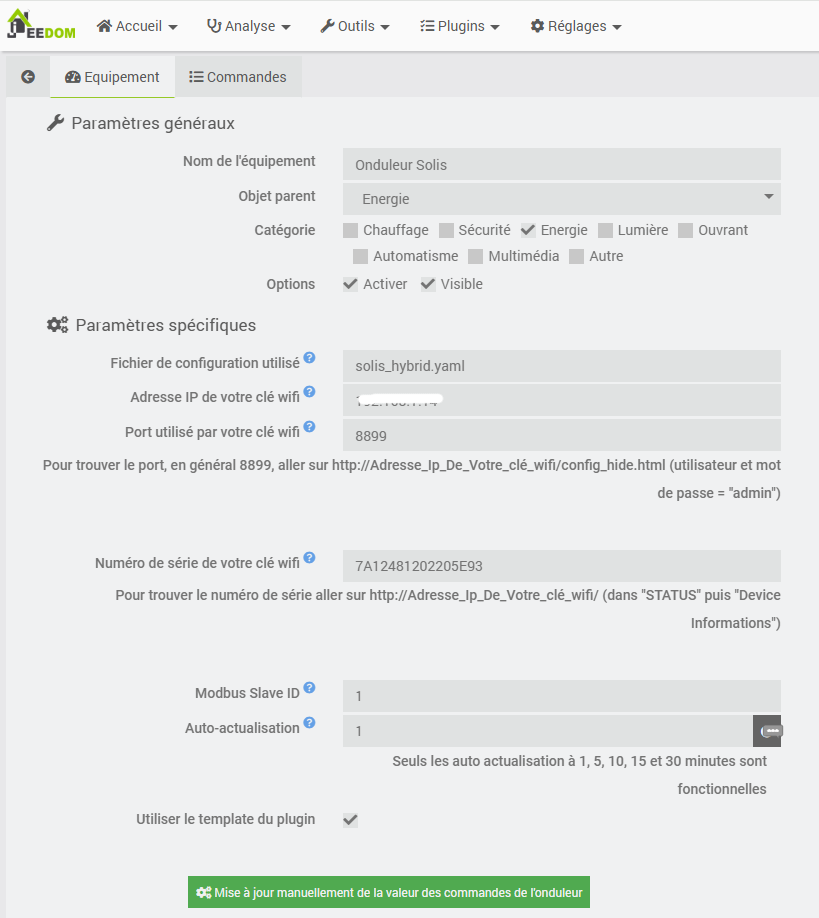
Task: Expand the Analyse menu
Action: [x=249, y=26]
